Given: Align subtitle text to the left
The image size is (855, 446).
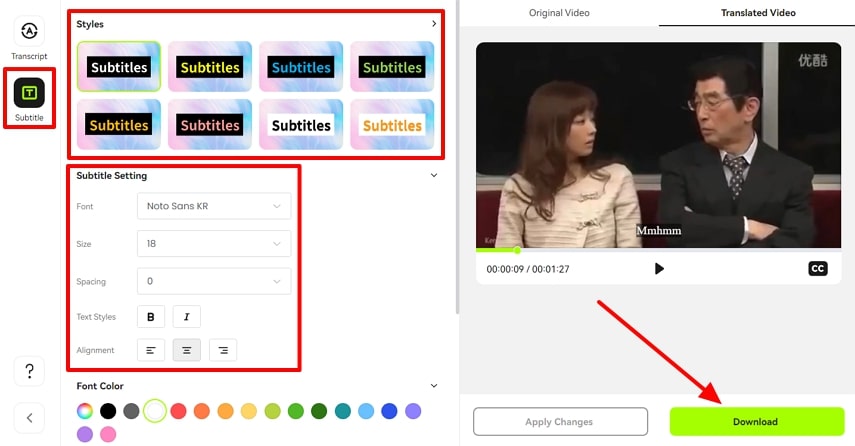Looking at the screenshot, I should [x=150, y=350].
